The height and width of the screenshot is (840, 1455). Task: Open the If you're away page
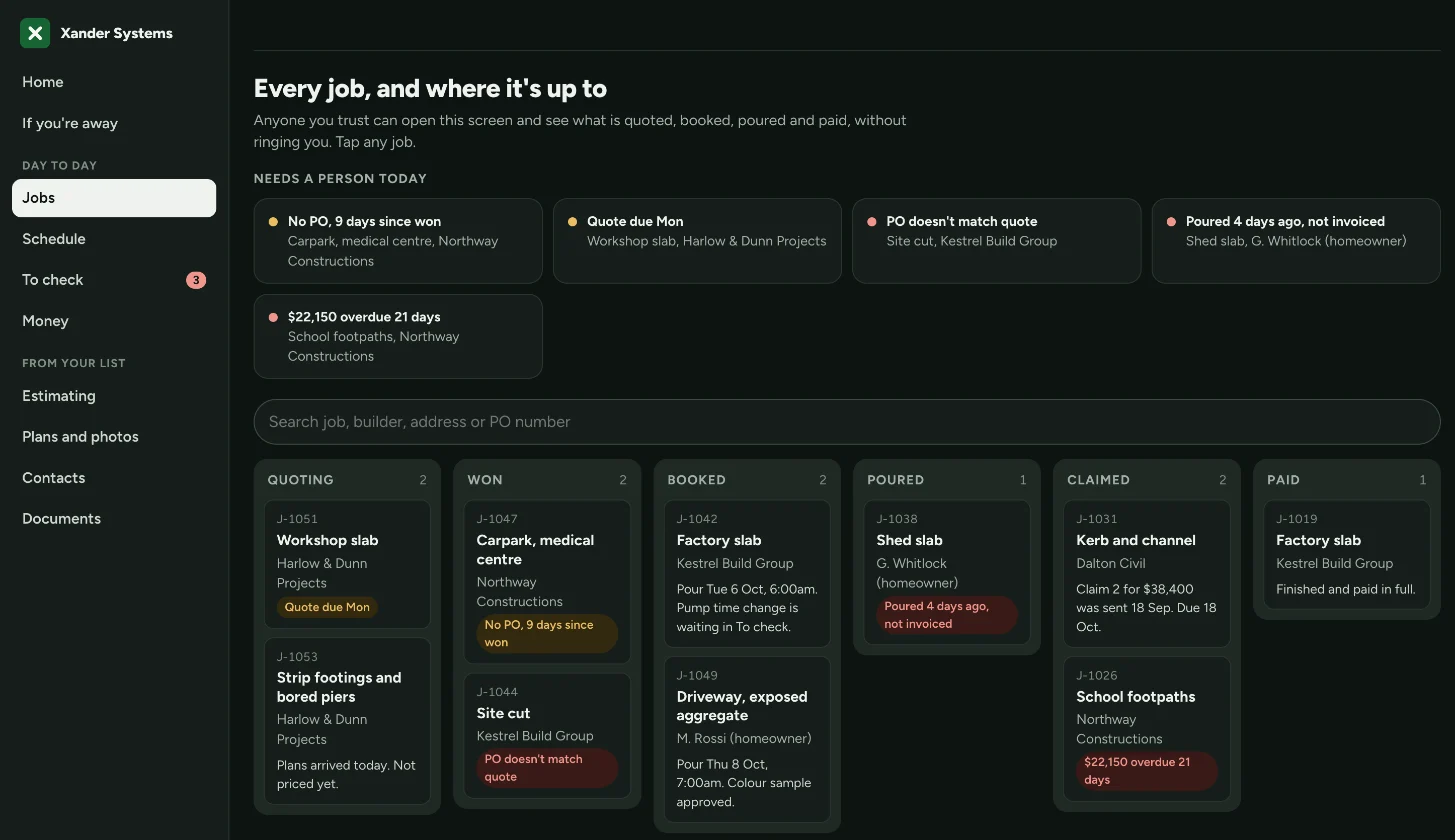pos(114,123)
